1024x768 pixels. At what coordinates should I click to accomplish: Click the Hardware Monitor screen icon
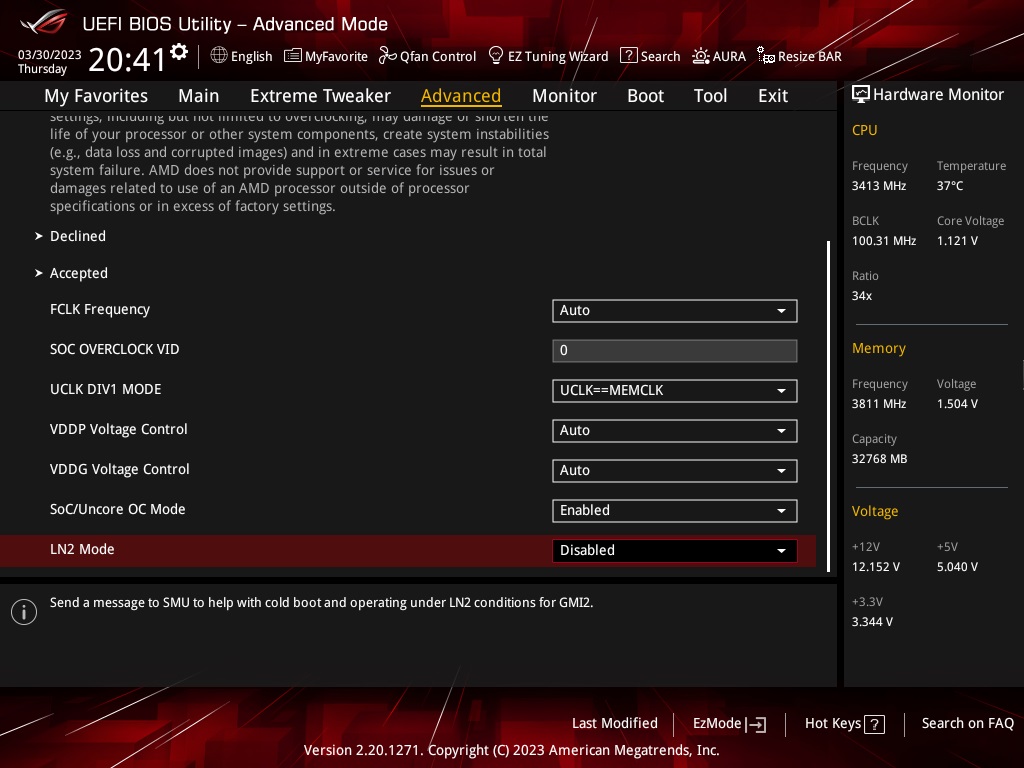point(861,94)
